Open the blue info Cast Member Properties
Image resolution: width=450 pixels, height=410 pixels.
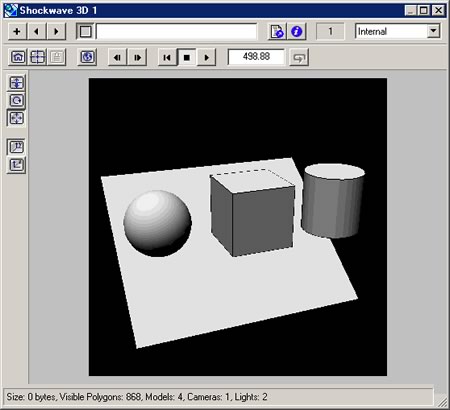(x=296, y=32)
